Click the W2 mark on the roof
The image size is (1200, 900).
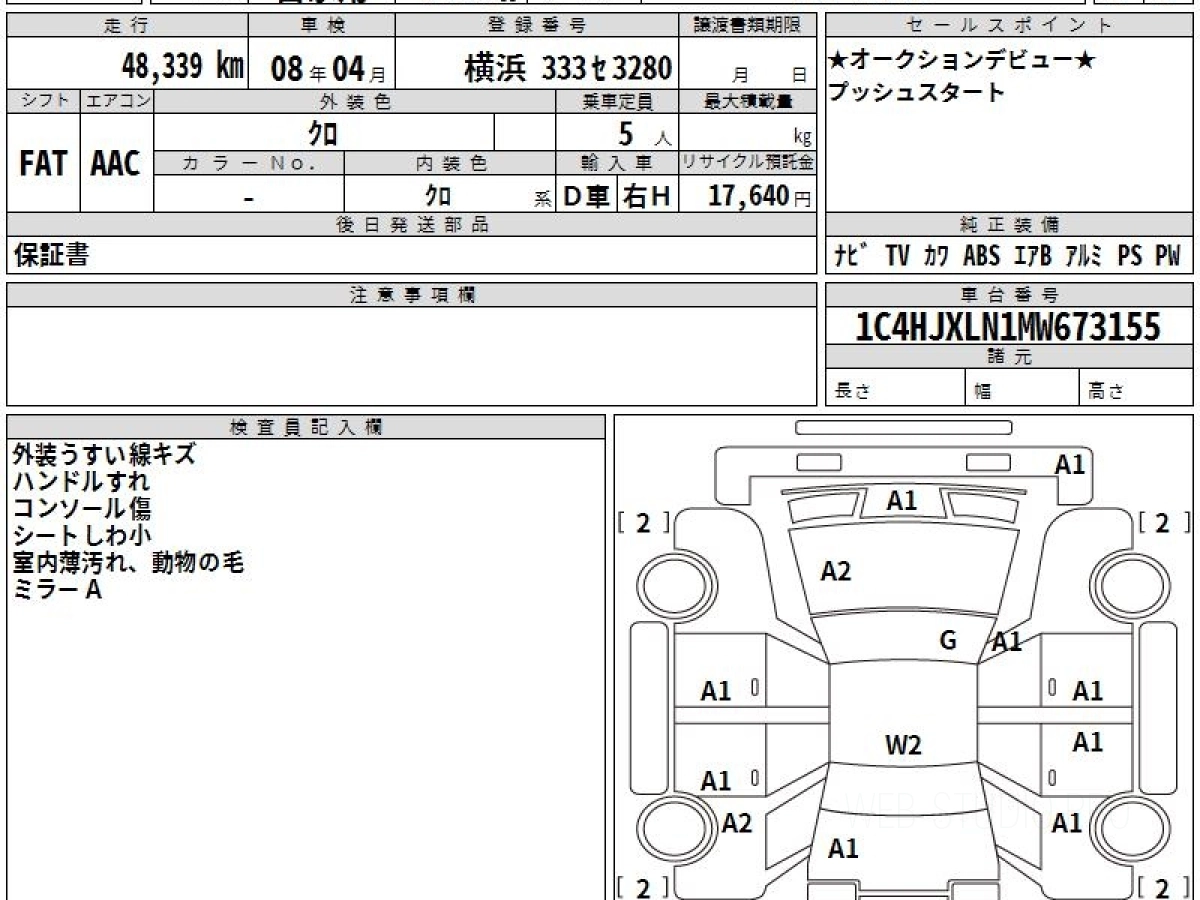[x=903, y=744]
